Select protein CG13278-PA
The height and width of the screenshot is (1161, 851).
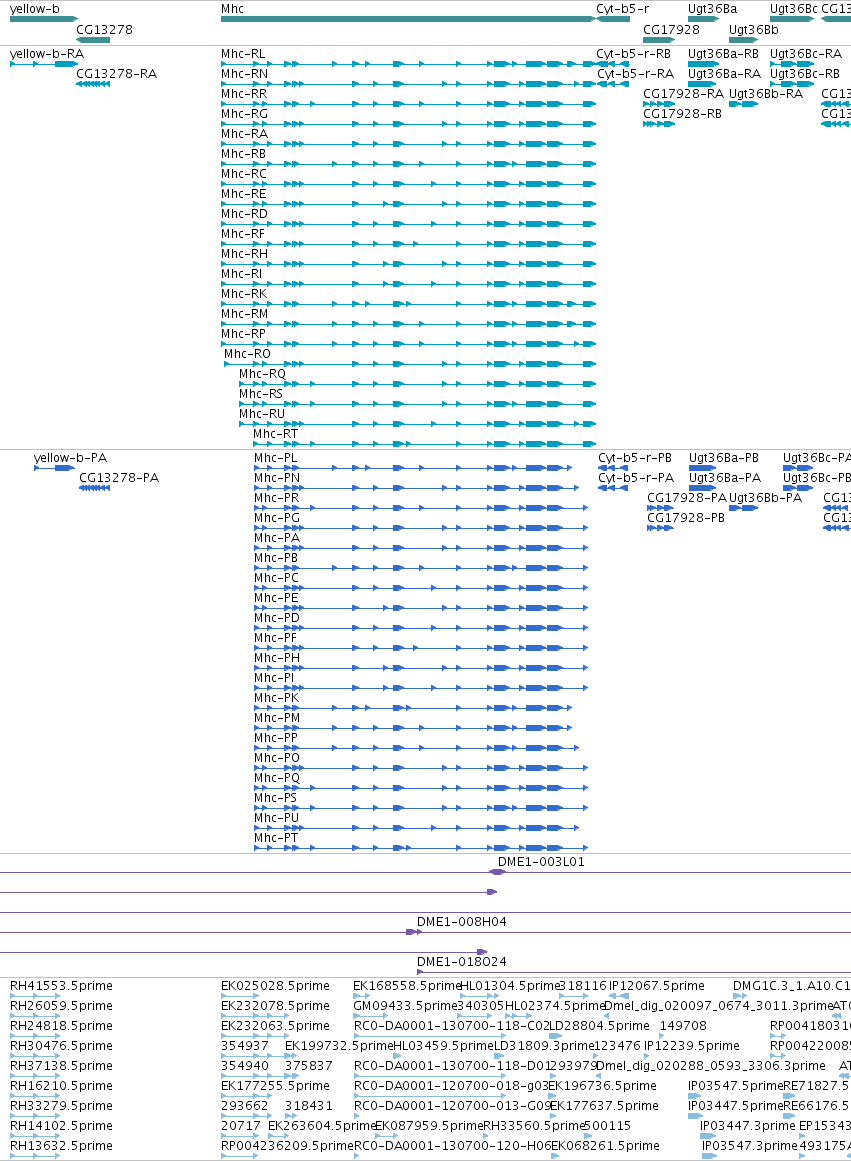(x=119, y=478)
